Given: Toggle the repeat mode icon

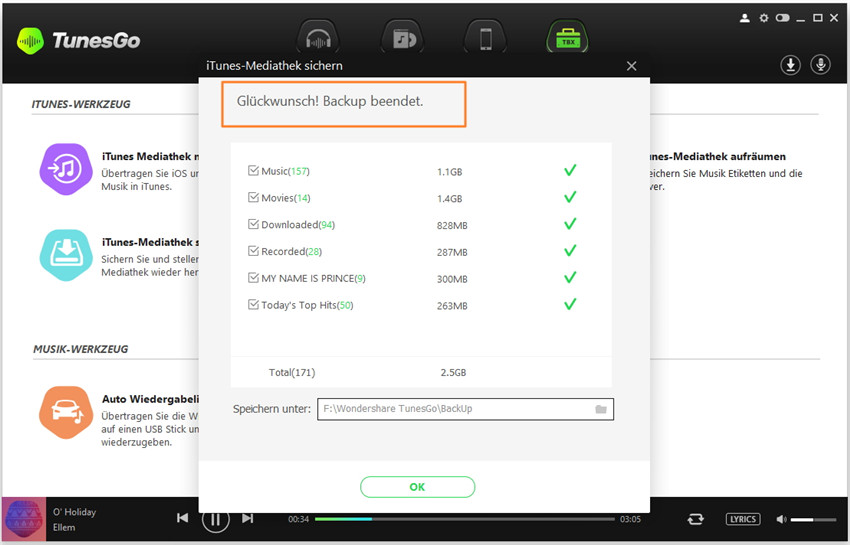Looking at the screenshot, I should pos(696,519).
